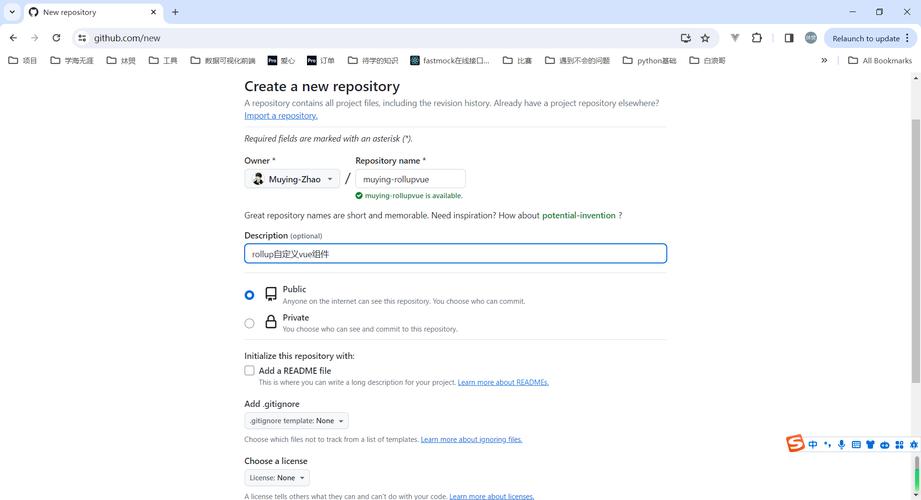
Task: Open the 项目 bookmark folder
Action: [22, 60]
